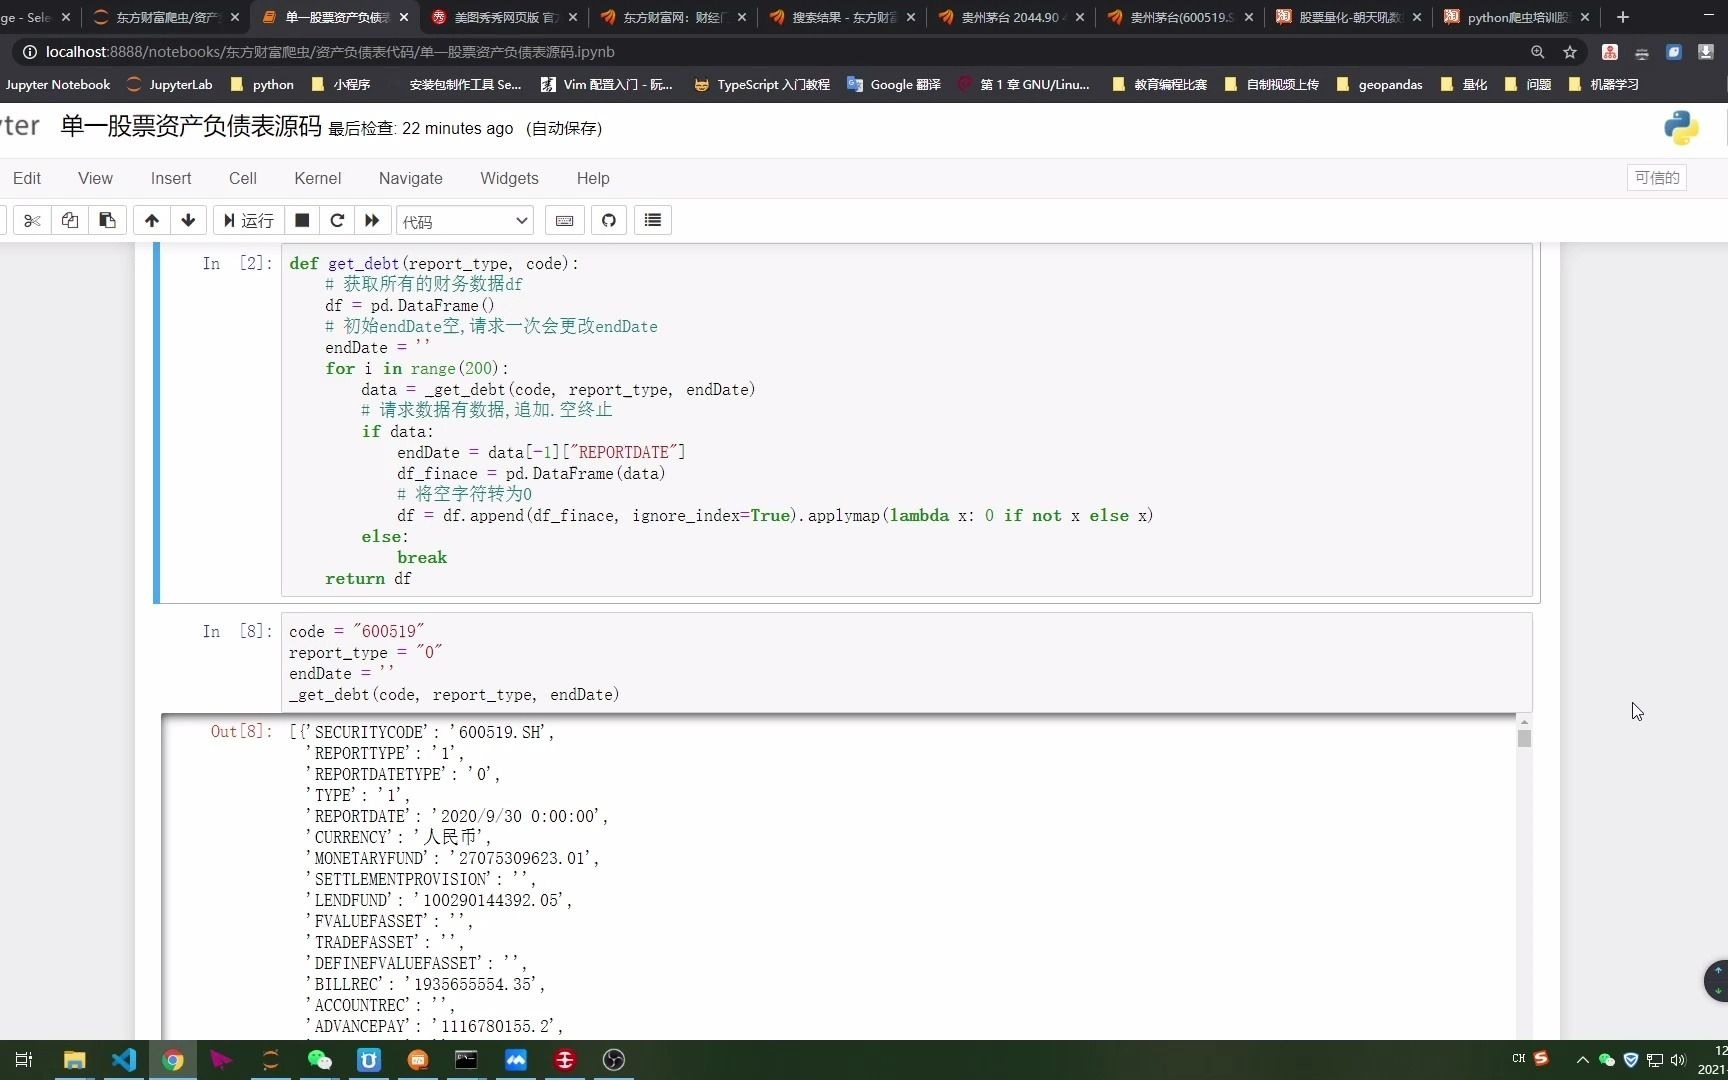Click the address bar URL
The height and width of the screenshot is (1080, 1728).
(x=330, y=52)
